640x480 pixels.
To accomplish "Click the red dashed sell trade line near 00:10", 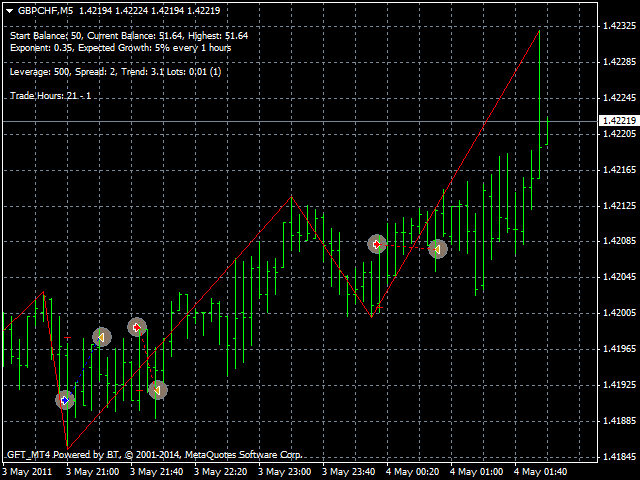I will tap(407, 247).
